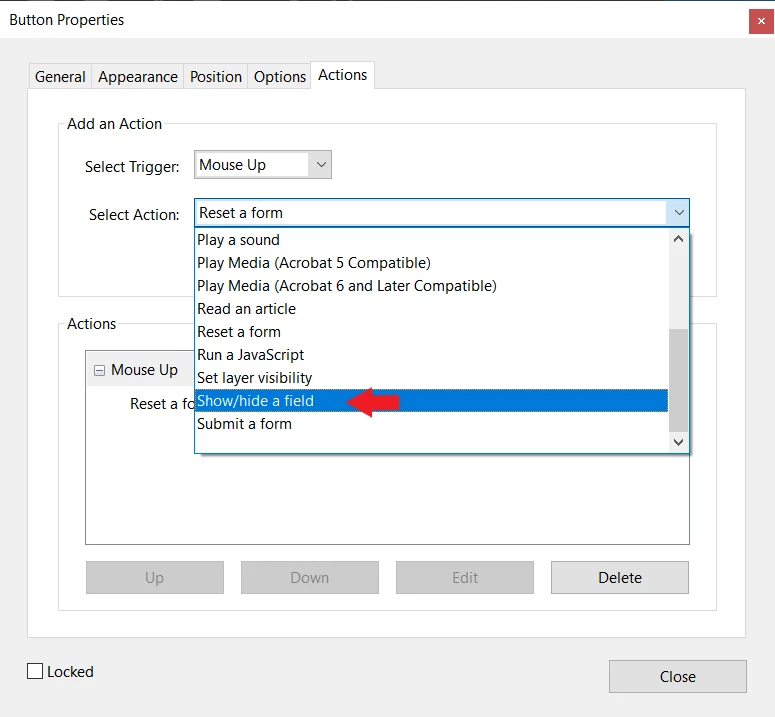Close the Button Properties dialog window

coord(761,21)
